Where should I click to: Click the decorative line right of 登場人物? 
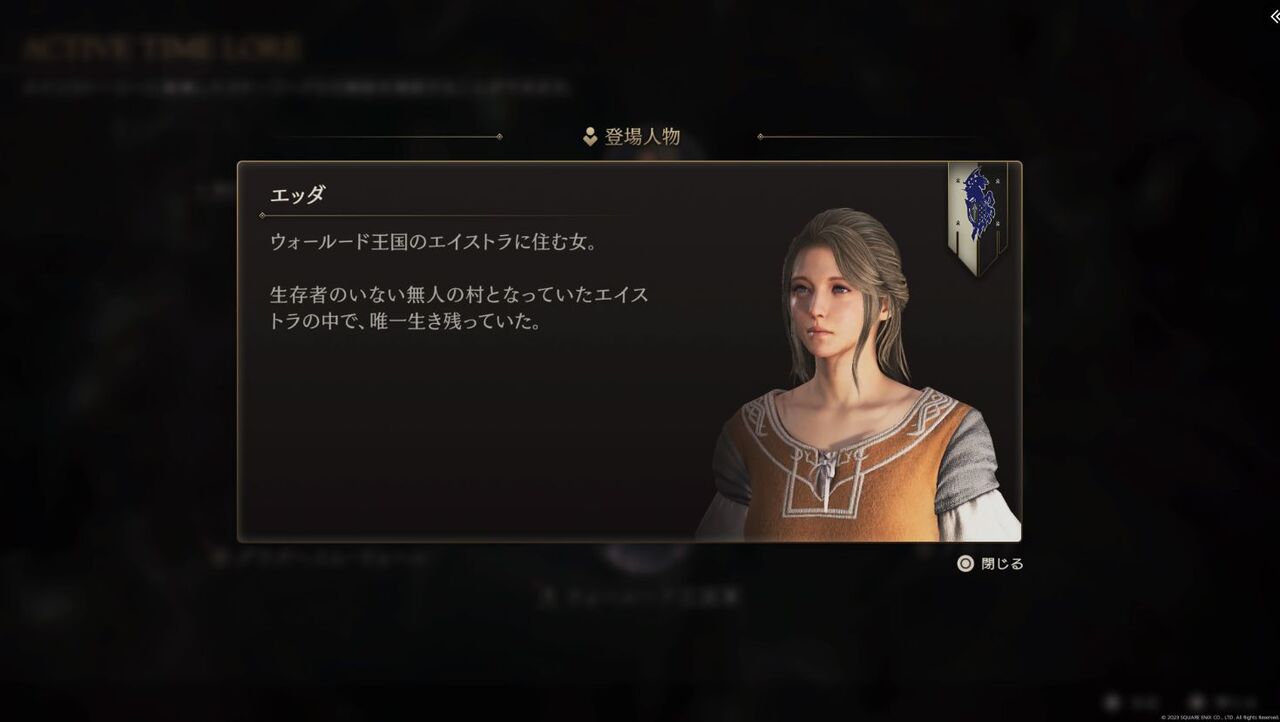(x=868, y=137)
